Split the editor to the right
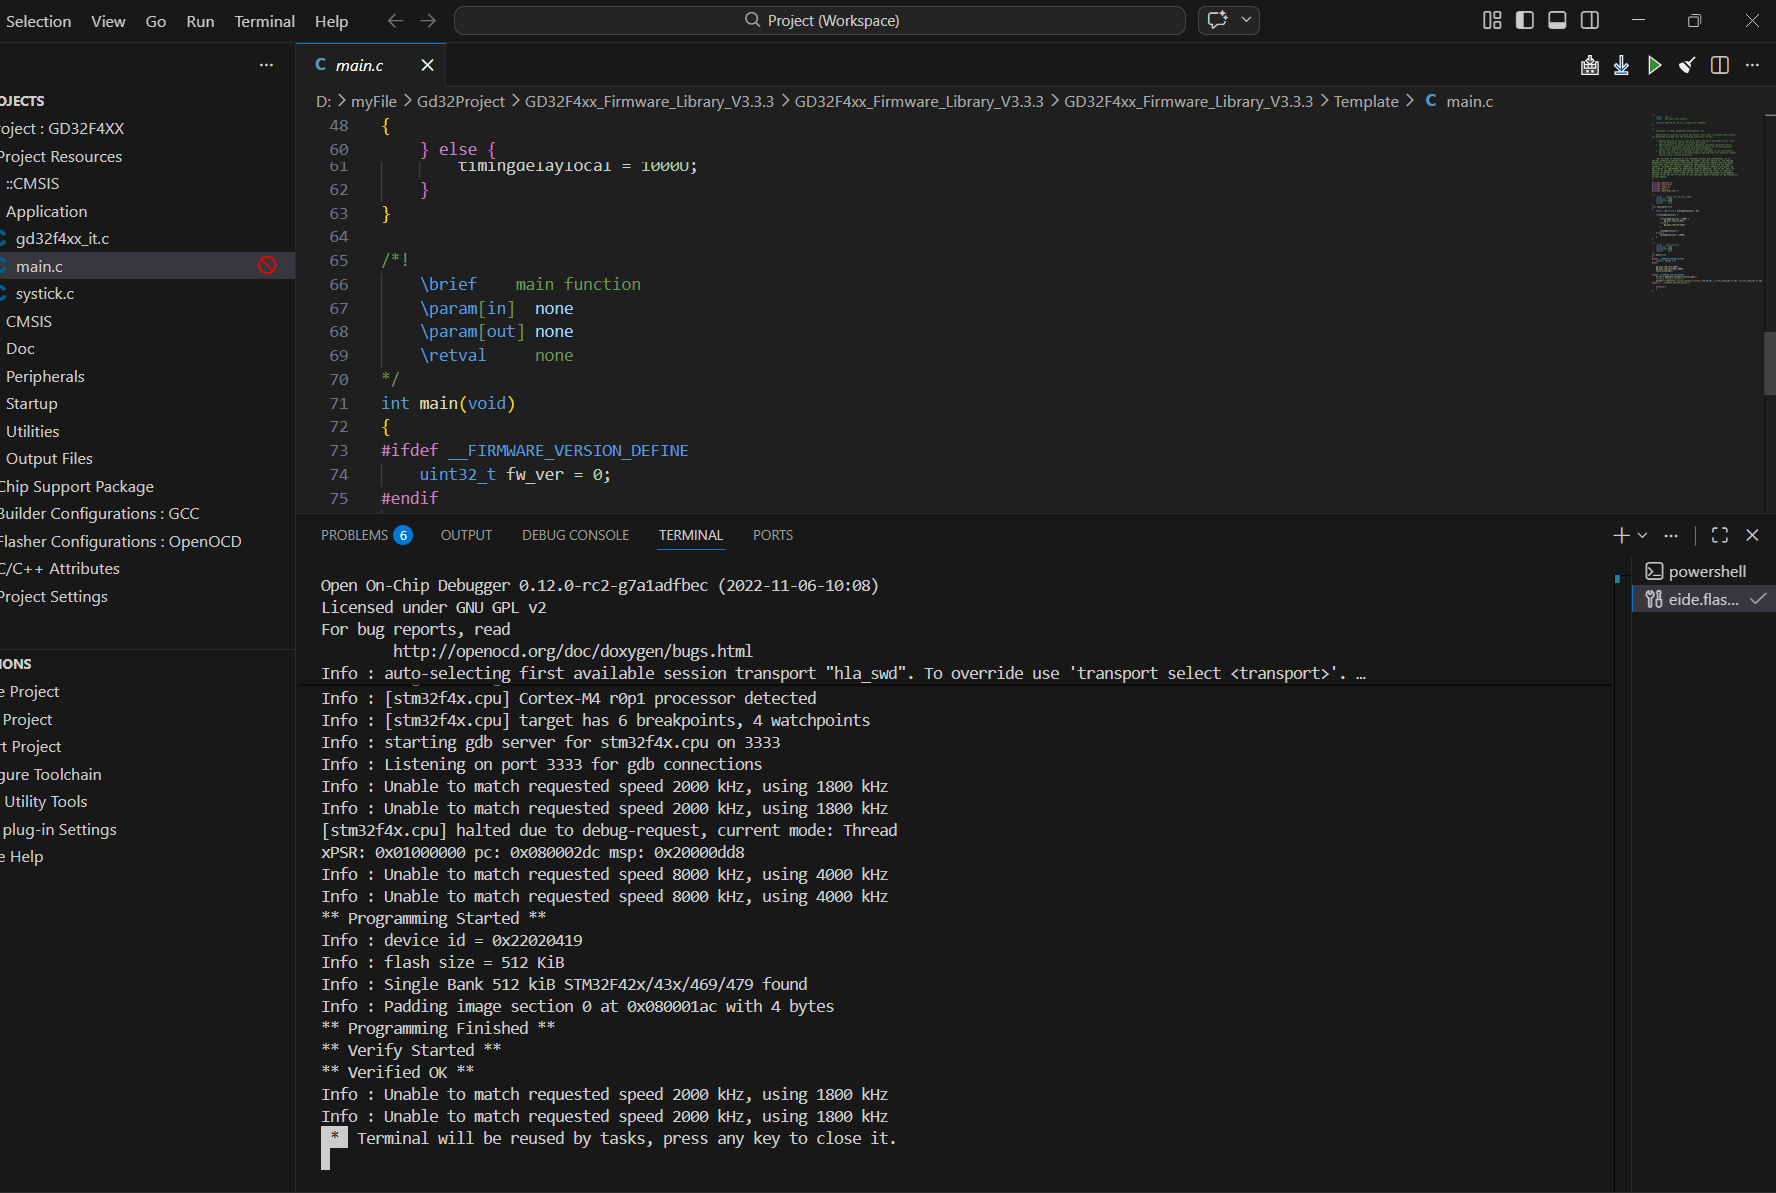 tap(1720, 65)
